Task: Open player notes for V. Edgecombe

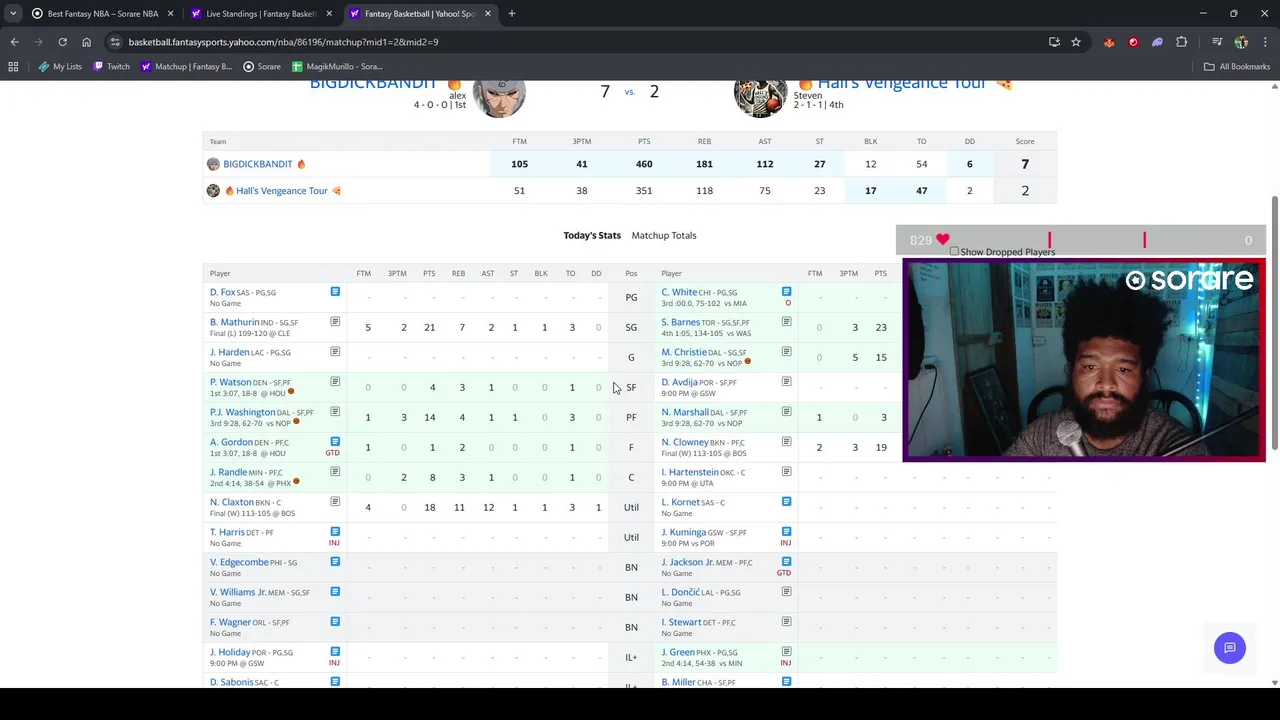Action: [x=335, y=562]
